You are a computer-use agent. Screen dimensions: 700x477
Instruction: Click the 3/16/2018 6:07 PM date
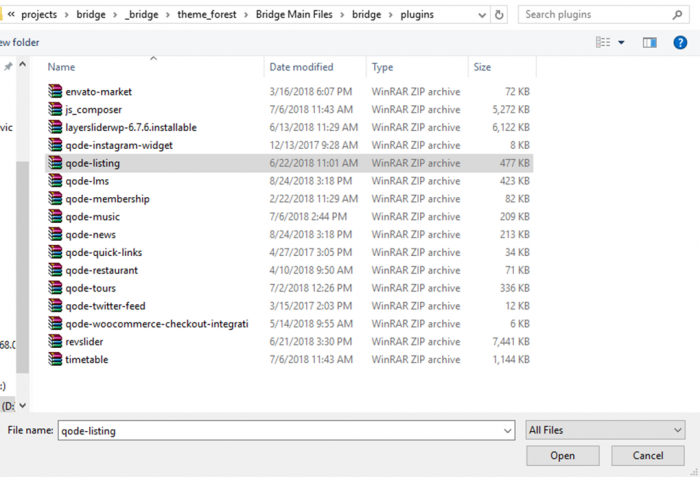point(311,92)
